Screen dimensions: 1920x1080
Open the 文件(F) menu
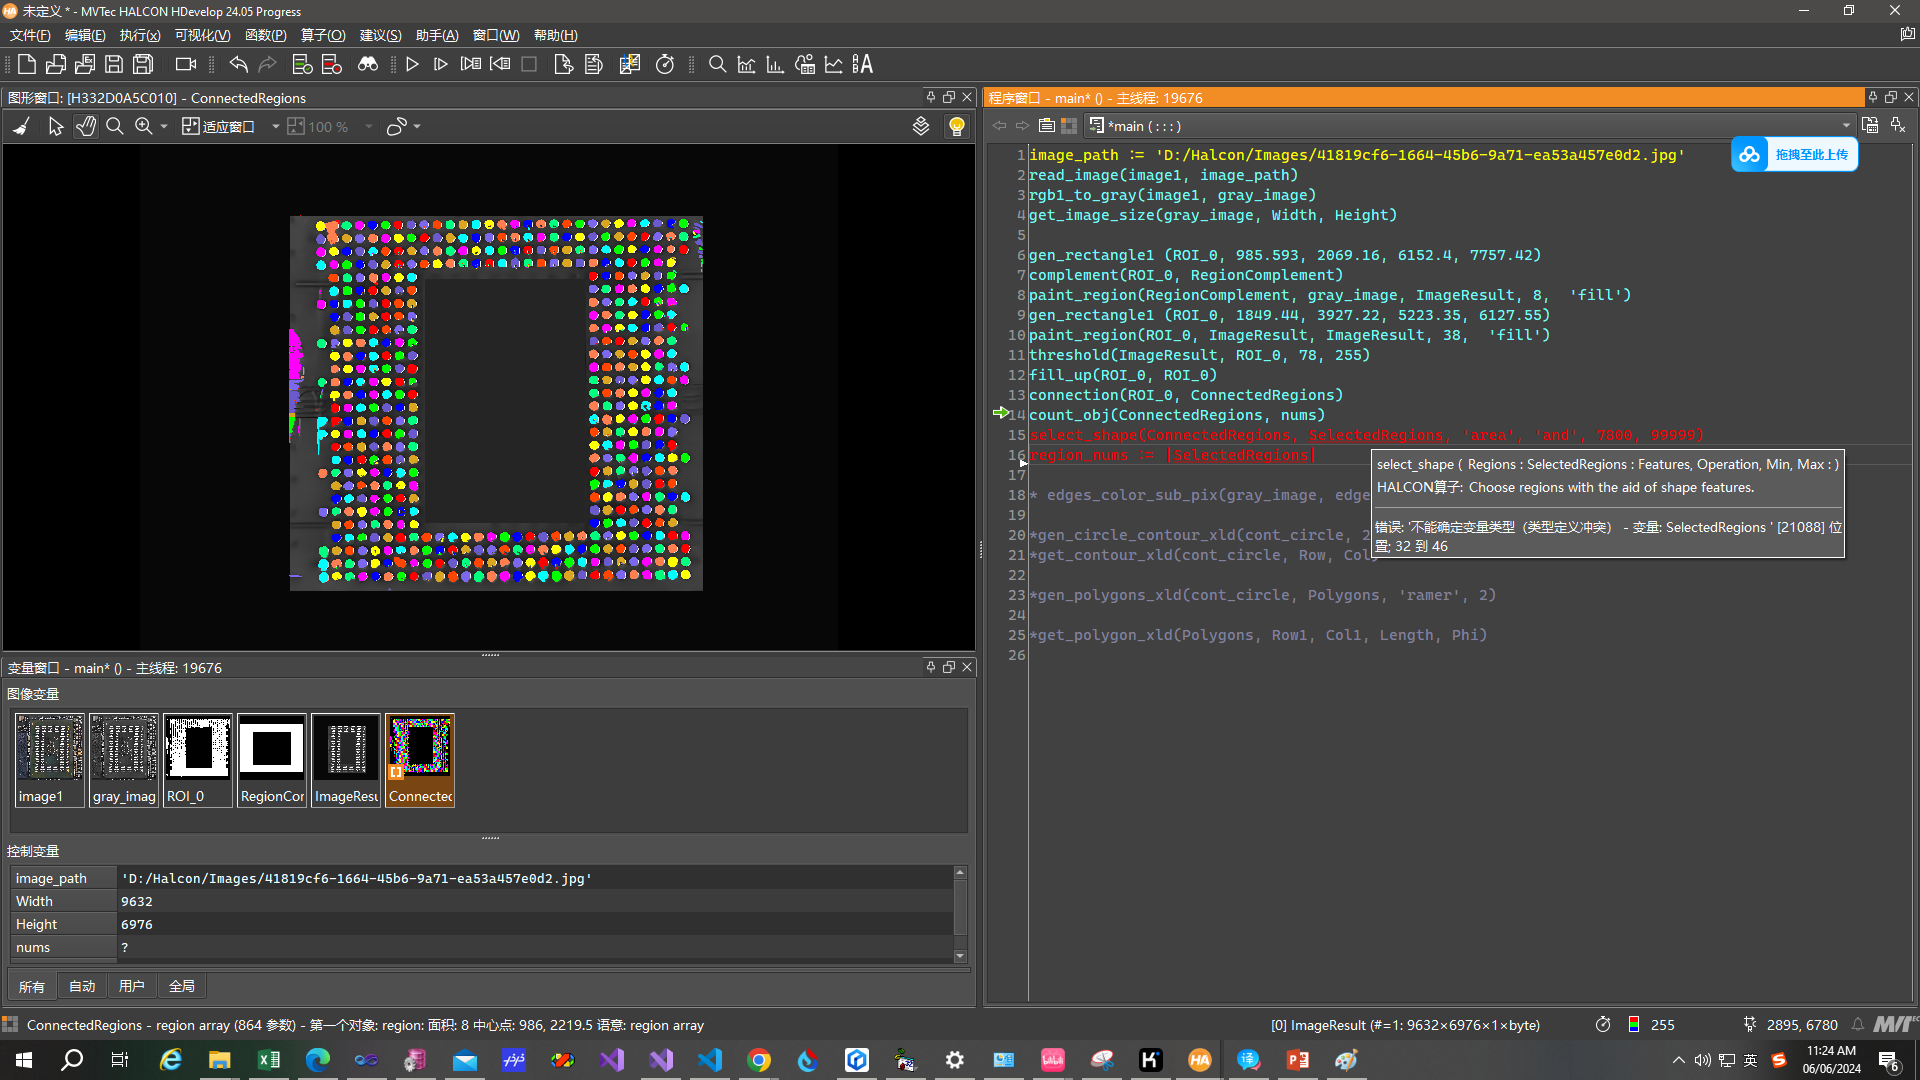(30, 35)
